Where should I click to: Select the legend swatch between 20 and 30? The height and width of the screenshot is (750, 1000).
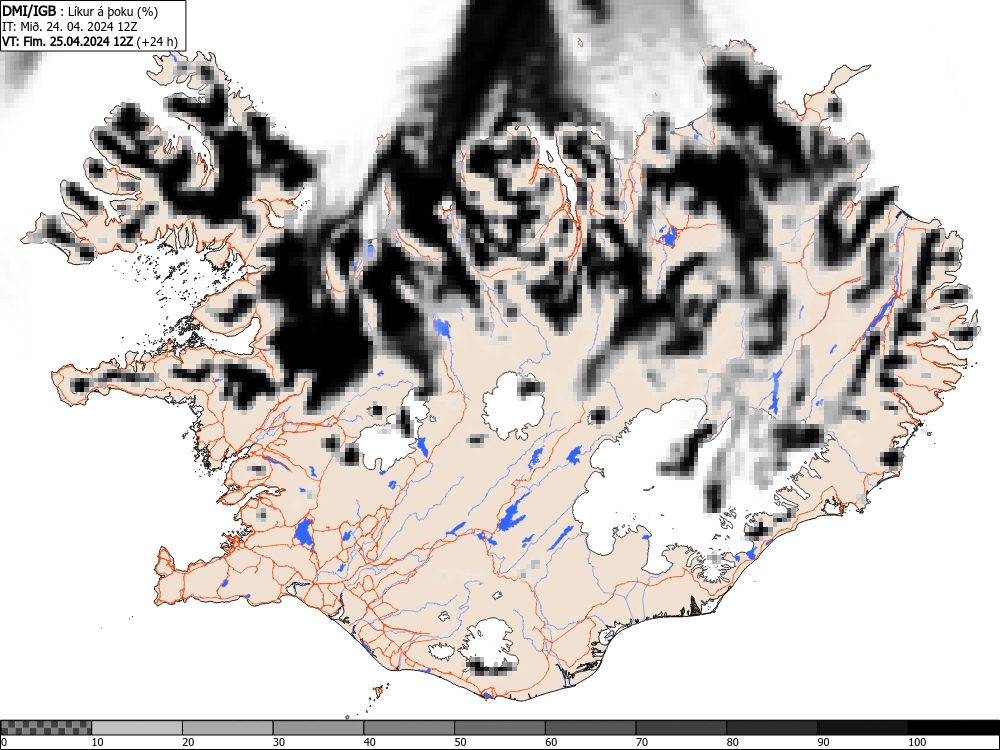[x=228, y=728]
